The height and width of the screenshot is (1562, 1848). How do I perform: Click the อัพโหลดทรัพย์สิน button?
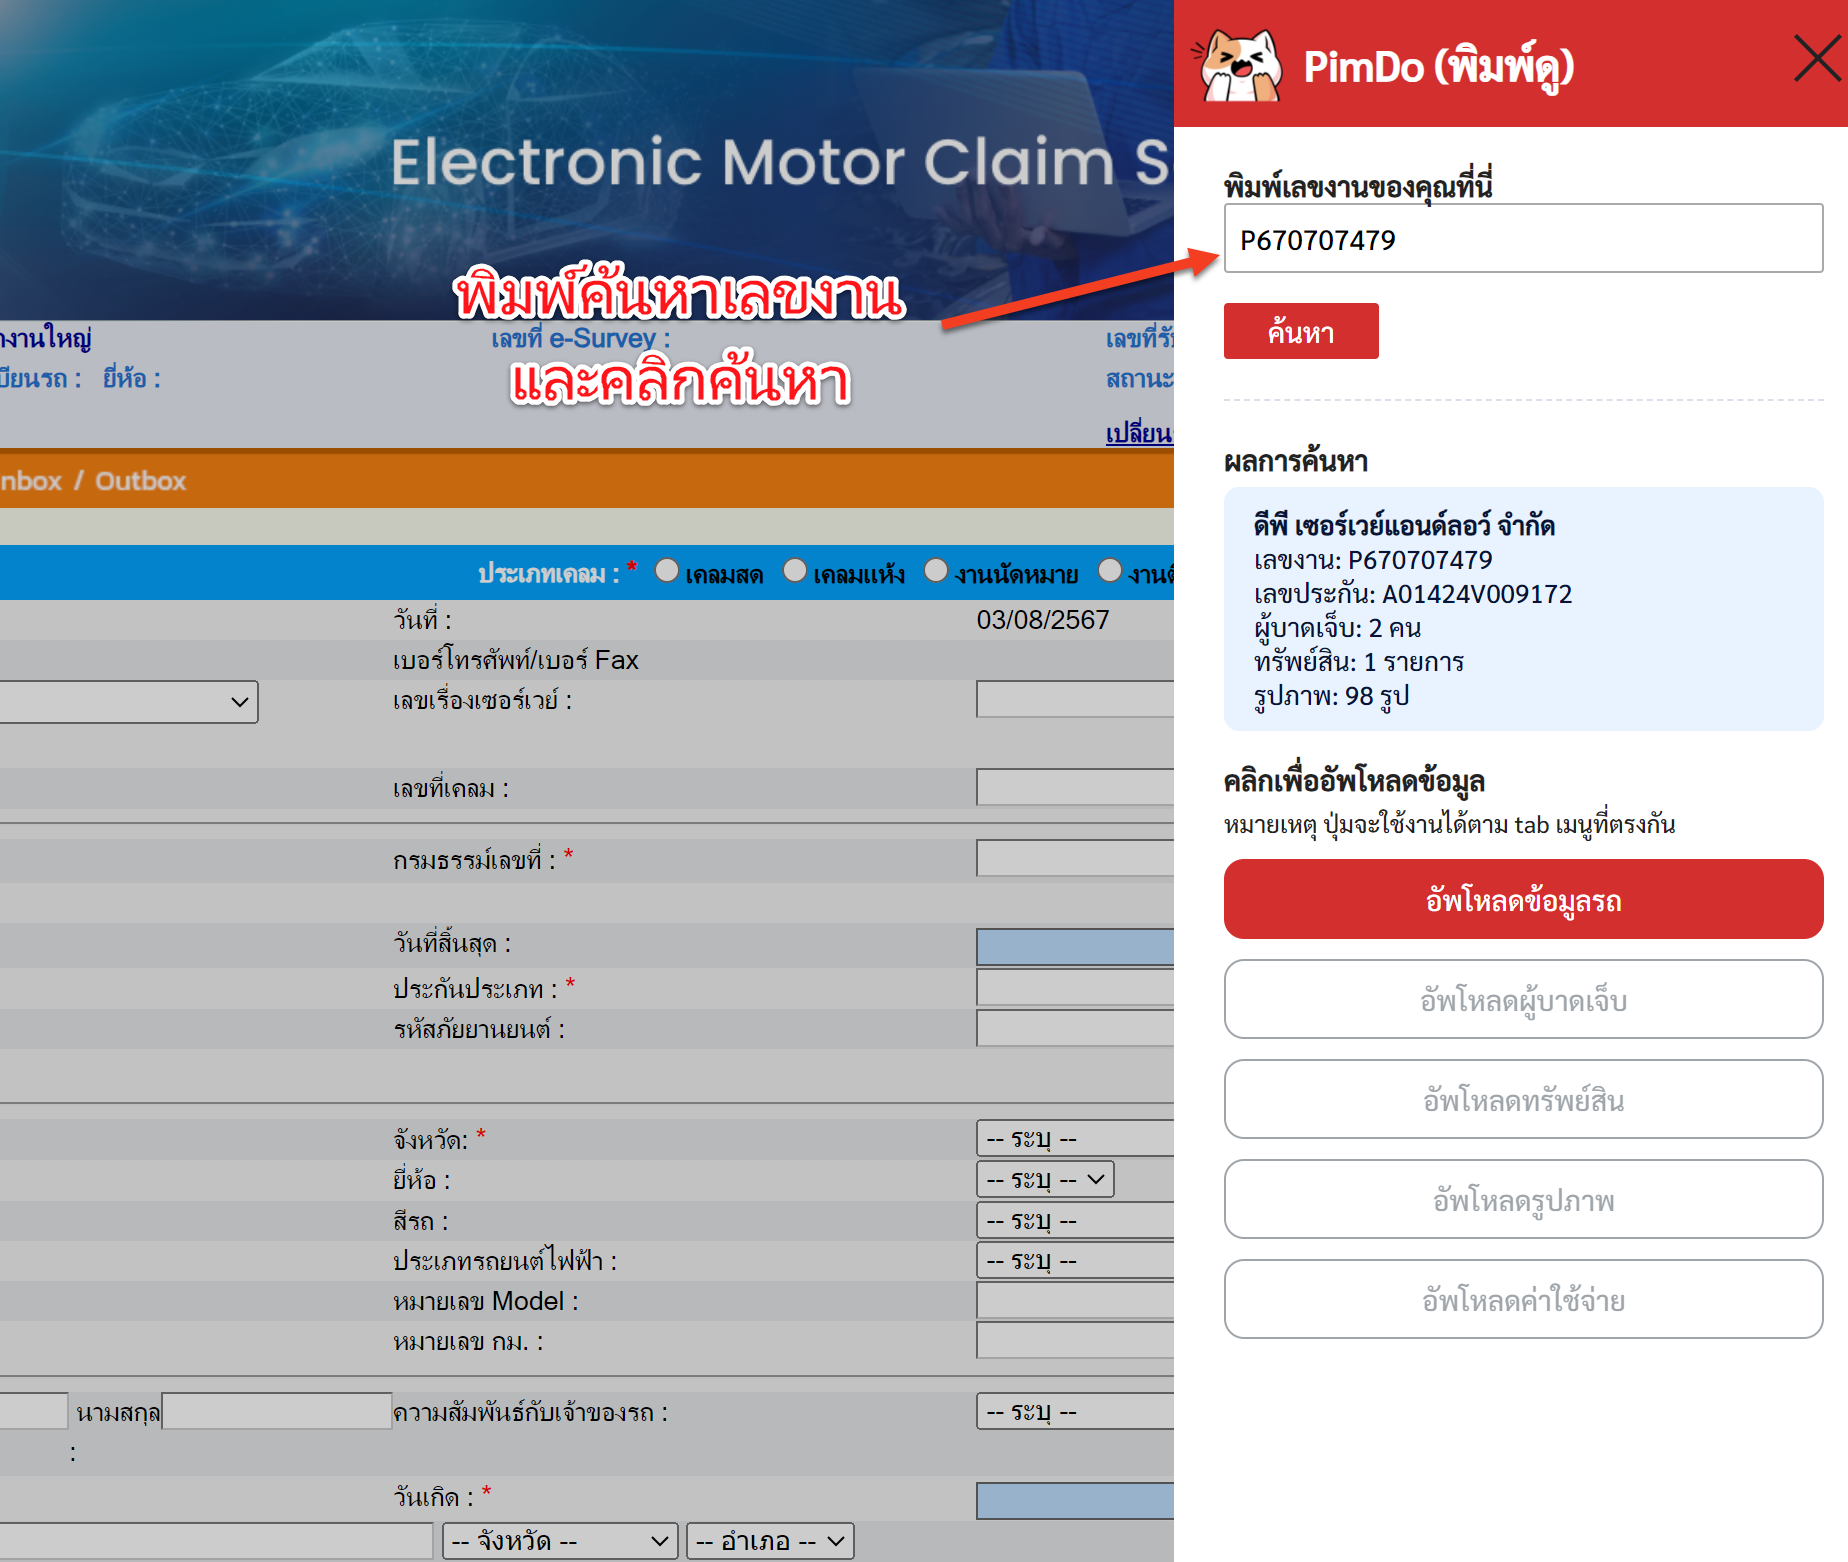[1522, 1100]
